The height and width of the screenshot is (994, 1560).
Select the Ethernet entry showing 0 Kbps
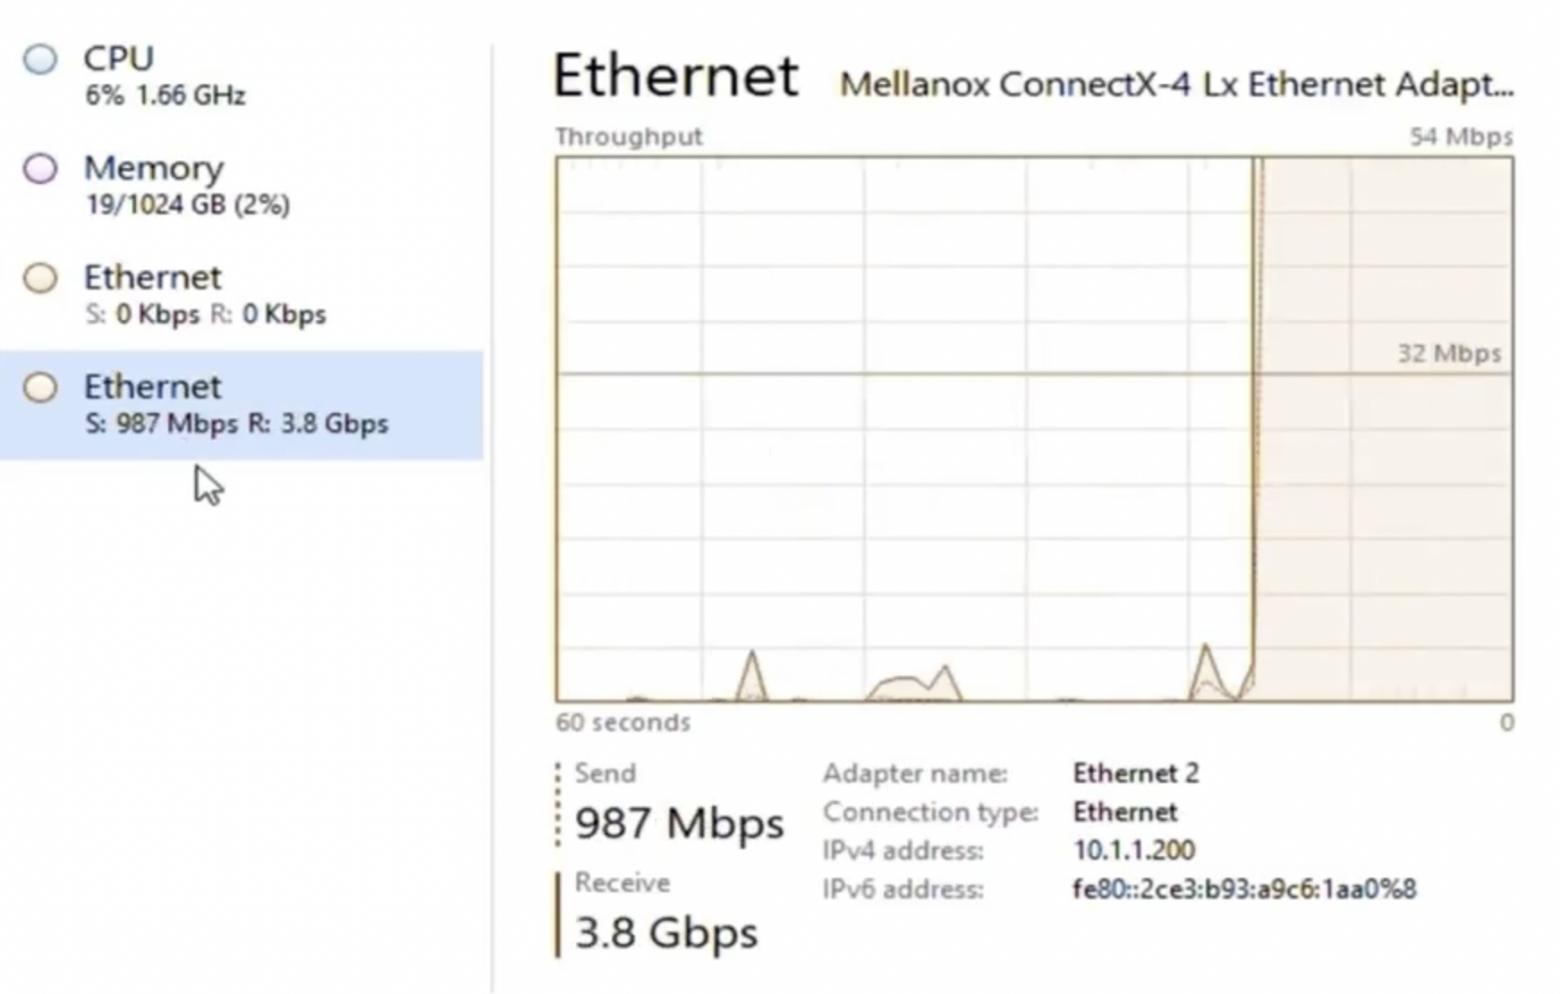coord(205,295)
